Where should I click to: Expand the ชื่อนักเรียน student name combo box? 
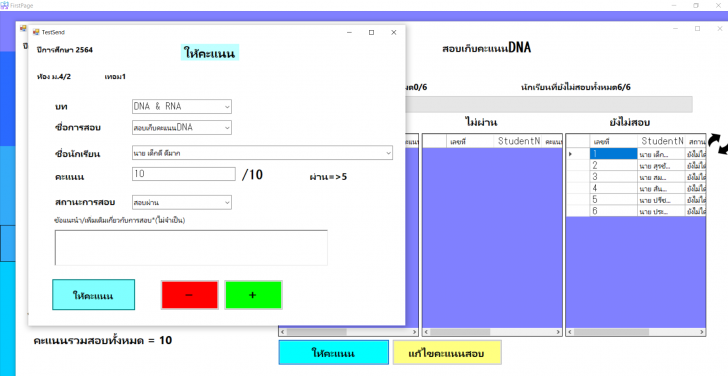(262, 152)
